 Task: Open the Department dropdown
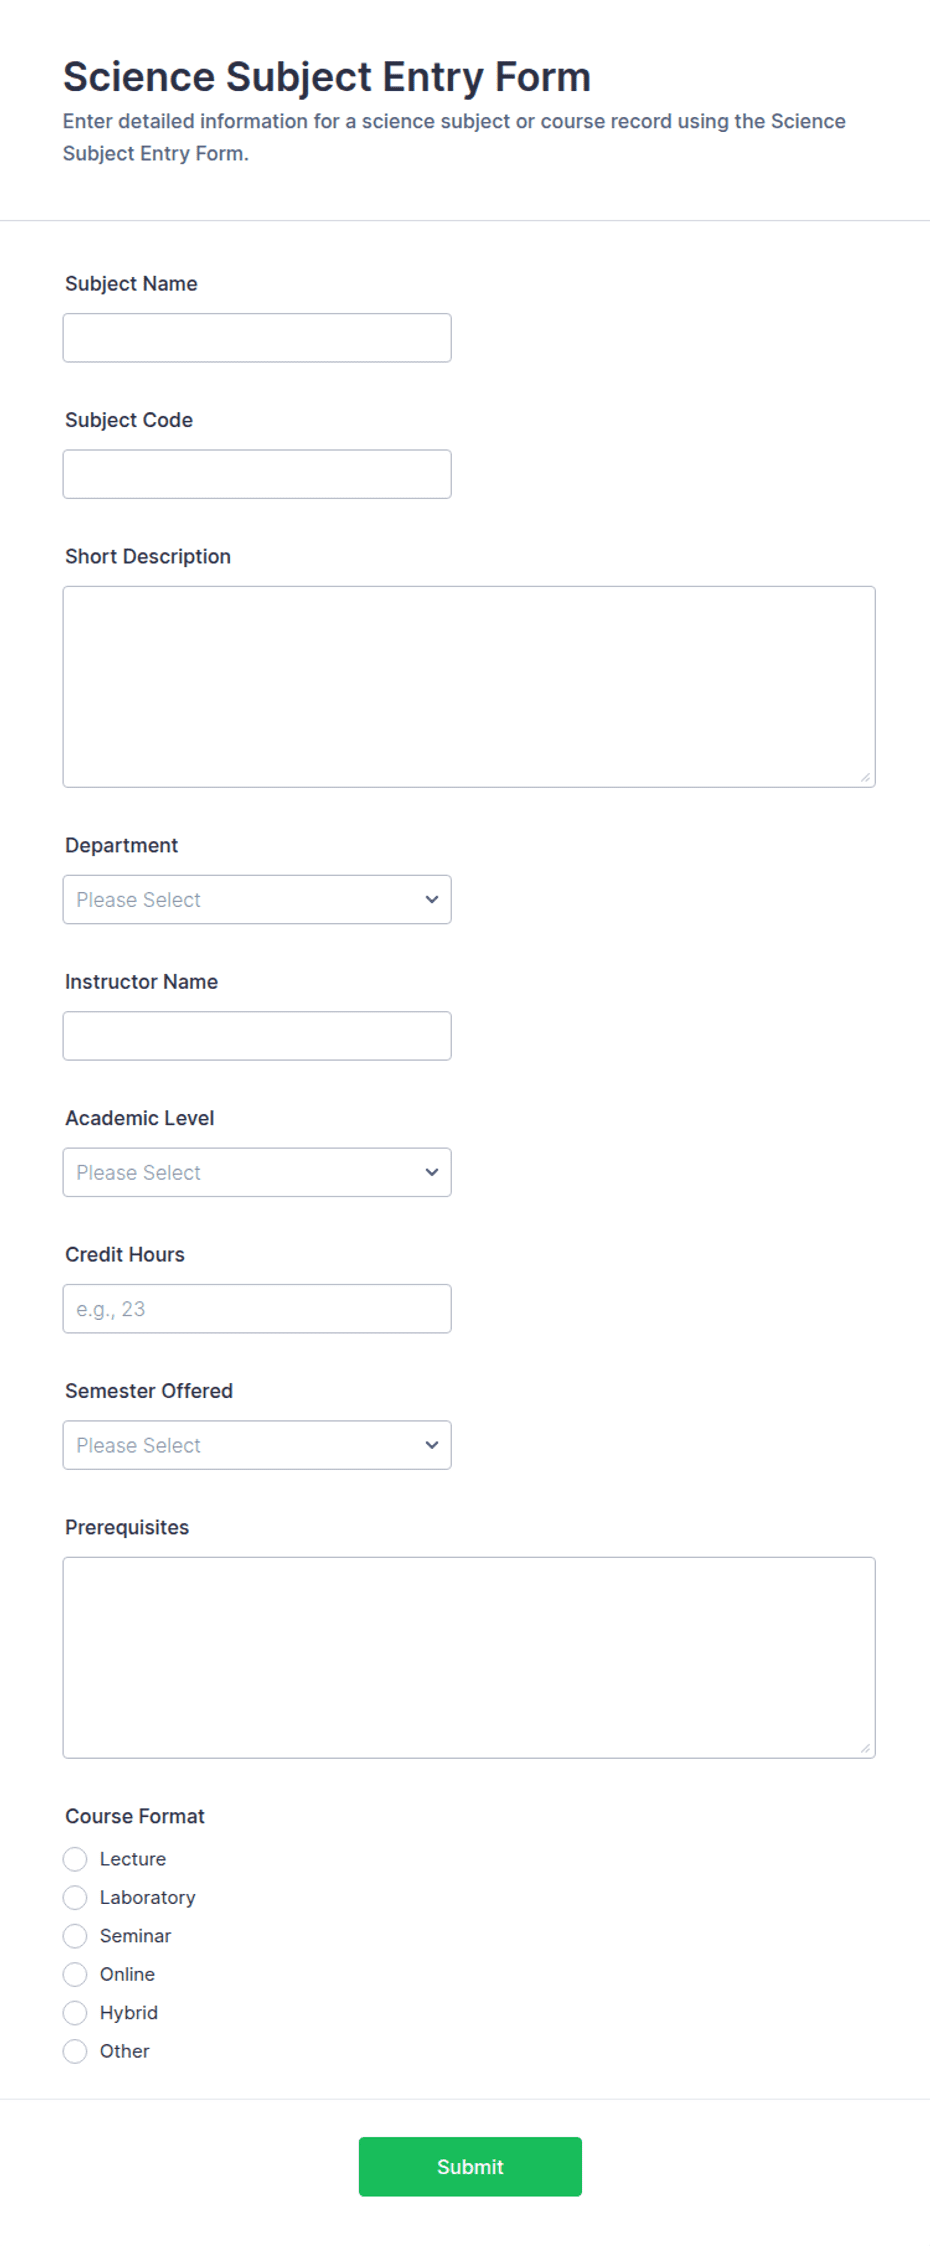tap(257, 900)
